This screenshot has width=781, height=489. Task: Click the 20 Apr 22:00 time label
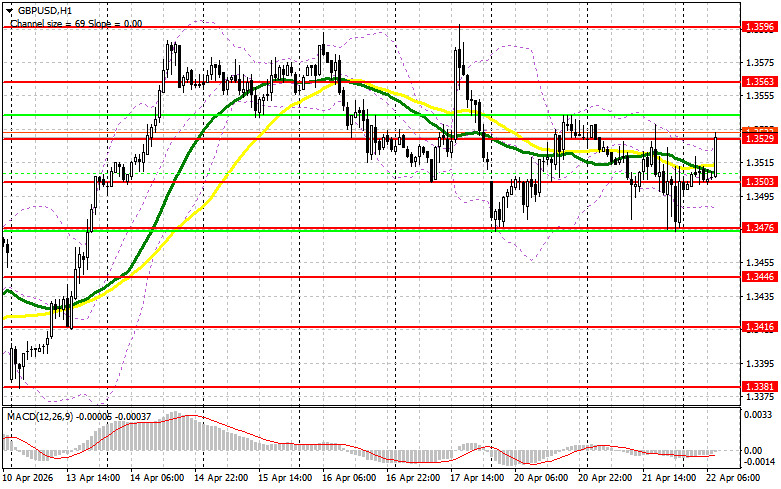[605, 478]
